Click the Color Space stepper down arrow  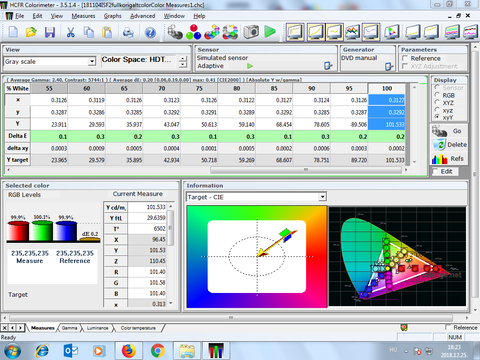(x=182, y=64)
